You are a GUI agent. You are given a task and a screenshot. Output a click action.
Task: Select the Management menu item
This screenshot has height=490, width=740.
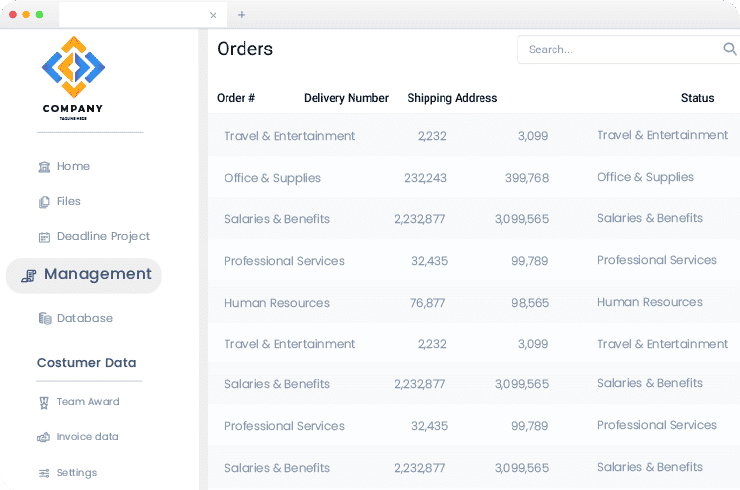coord(84,275)
